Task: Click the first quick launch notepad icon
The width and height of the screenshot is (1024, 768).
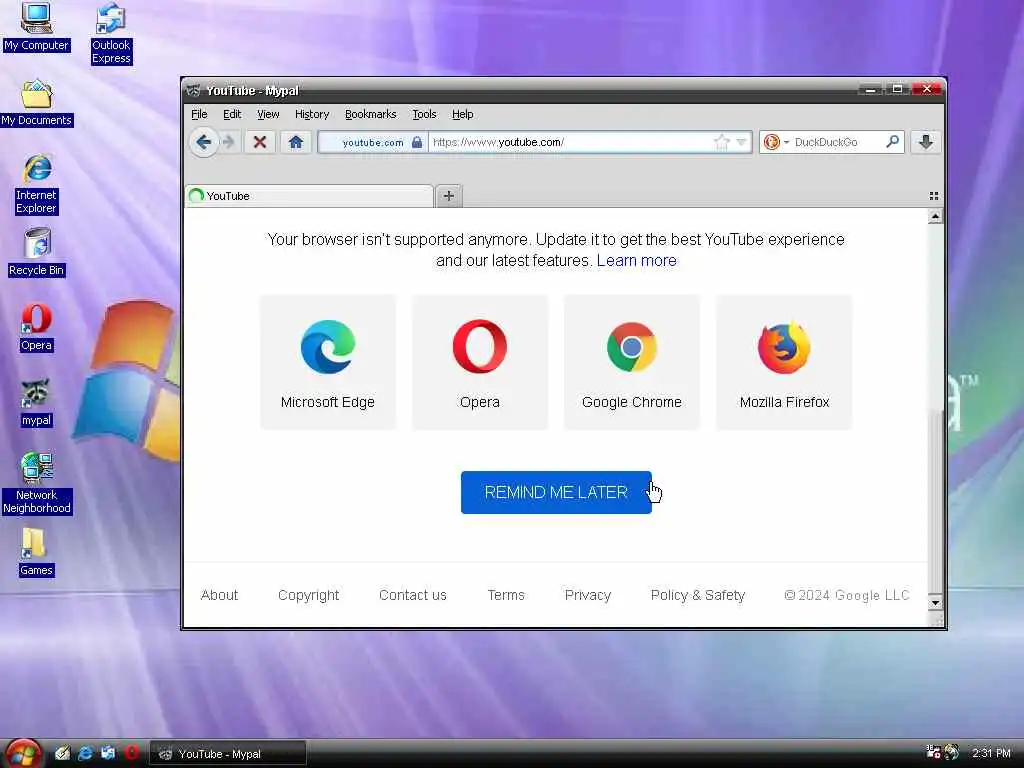Action: [62, 753]
